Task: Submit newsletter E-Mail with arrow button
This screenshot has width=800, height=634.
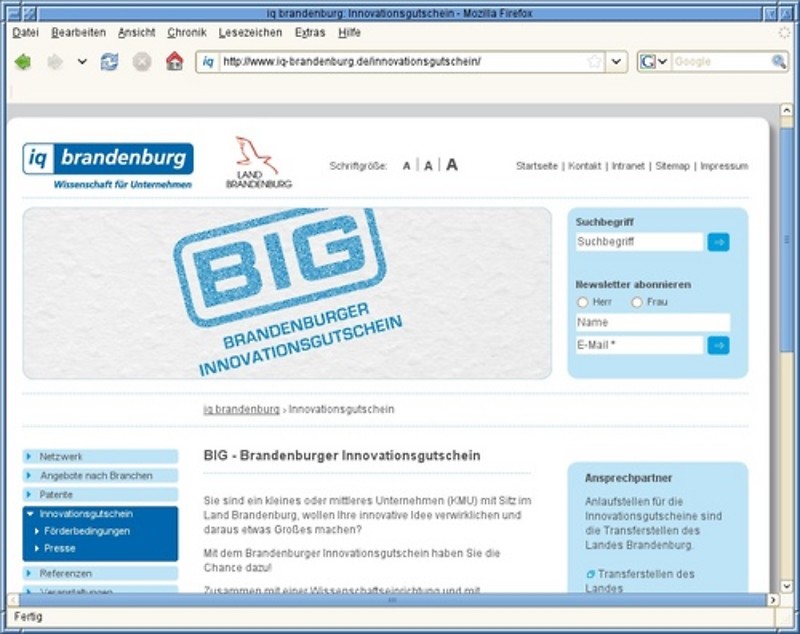Action: [718, 345]
